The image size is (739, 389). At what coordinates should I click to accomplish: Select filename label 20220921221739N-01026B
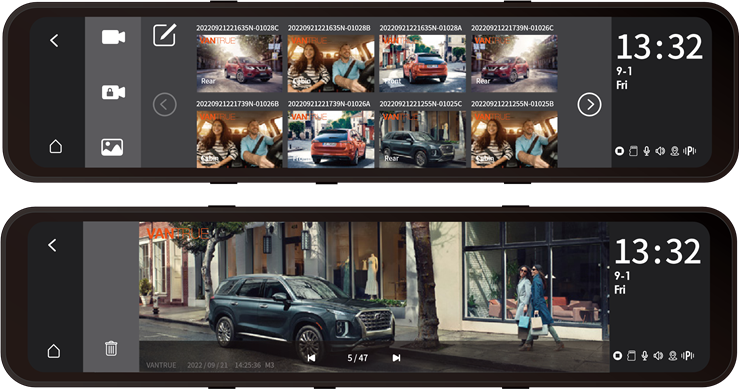pos(238,104)
